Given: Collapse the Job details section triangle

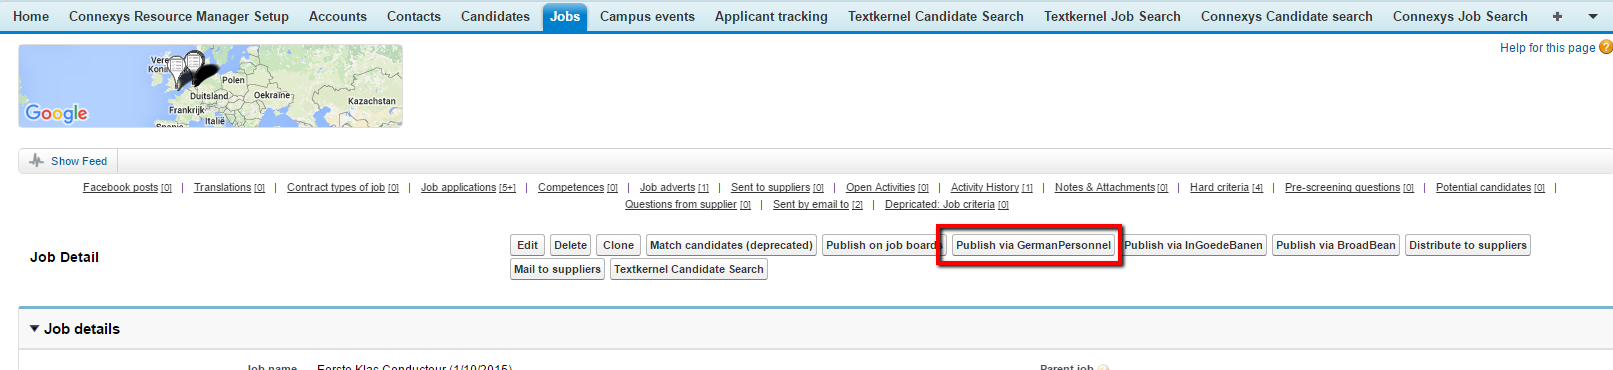Looking at the screenshot, I should 34,328.
